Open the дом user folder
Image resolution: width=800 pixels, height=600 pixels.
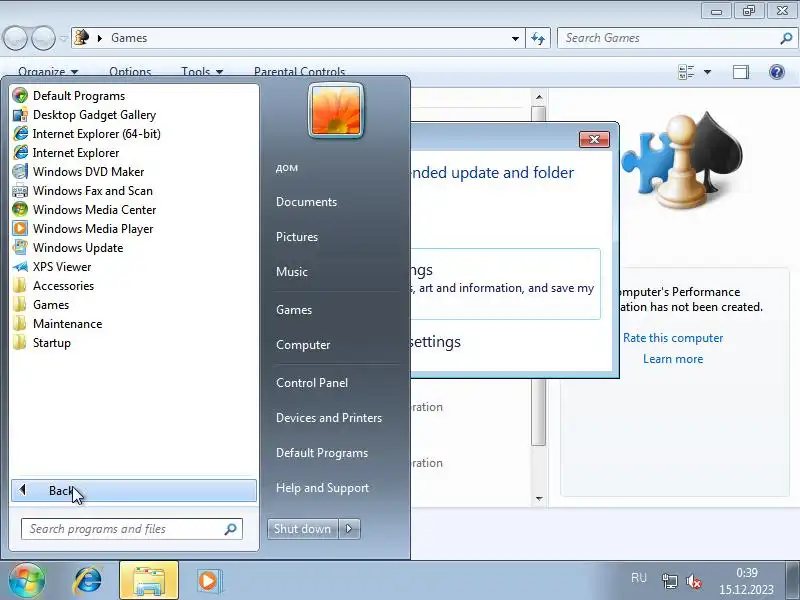pos(287,167)
